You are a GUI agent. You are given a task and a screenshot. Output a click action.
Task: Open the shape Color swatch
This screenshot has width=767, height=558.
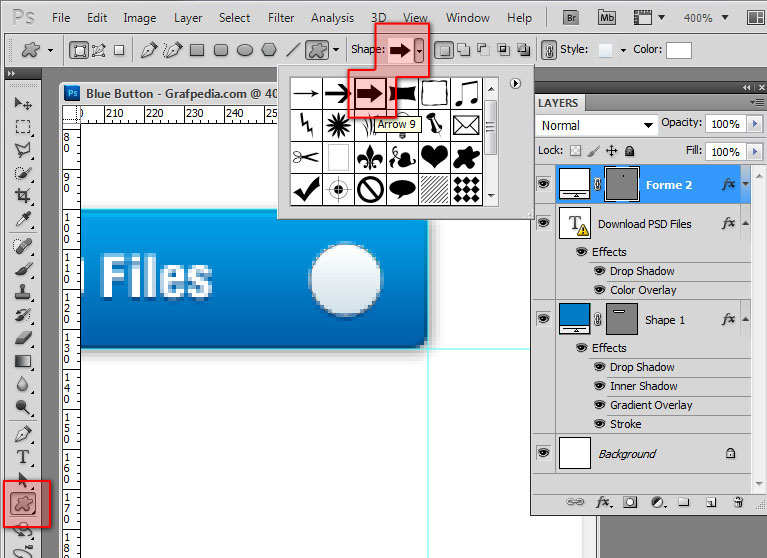[679, 50]
